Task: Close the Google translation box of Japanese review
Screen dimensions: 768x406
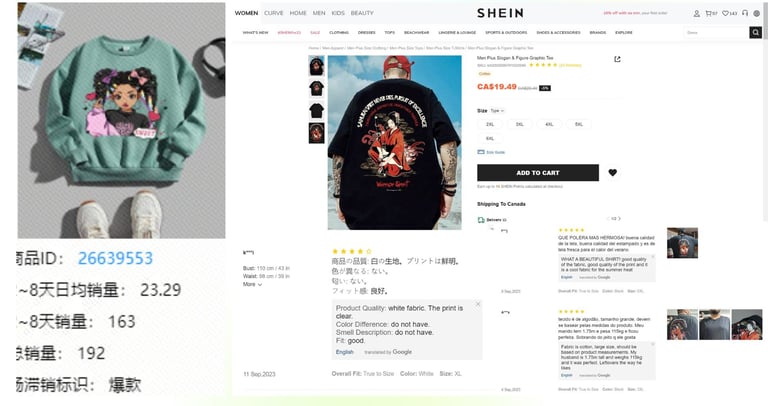Action: (x=478, y=304)
